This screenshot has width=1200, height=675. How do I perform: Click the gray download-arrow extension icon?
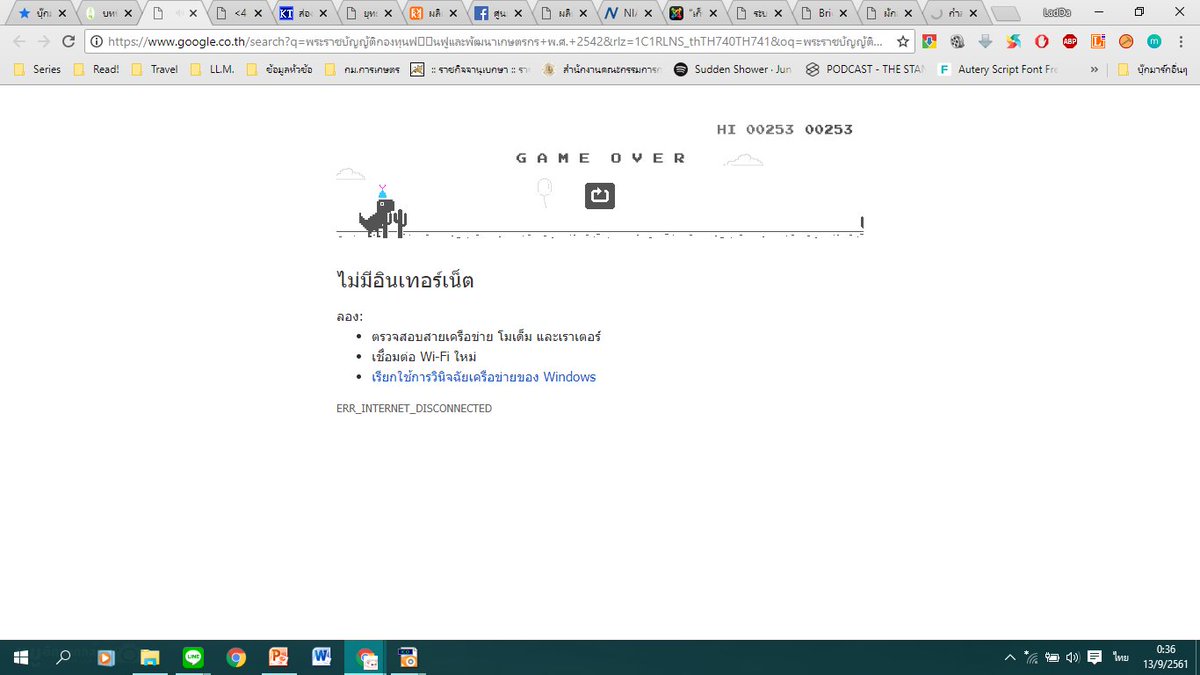(x=984, y=42)
